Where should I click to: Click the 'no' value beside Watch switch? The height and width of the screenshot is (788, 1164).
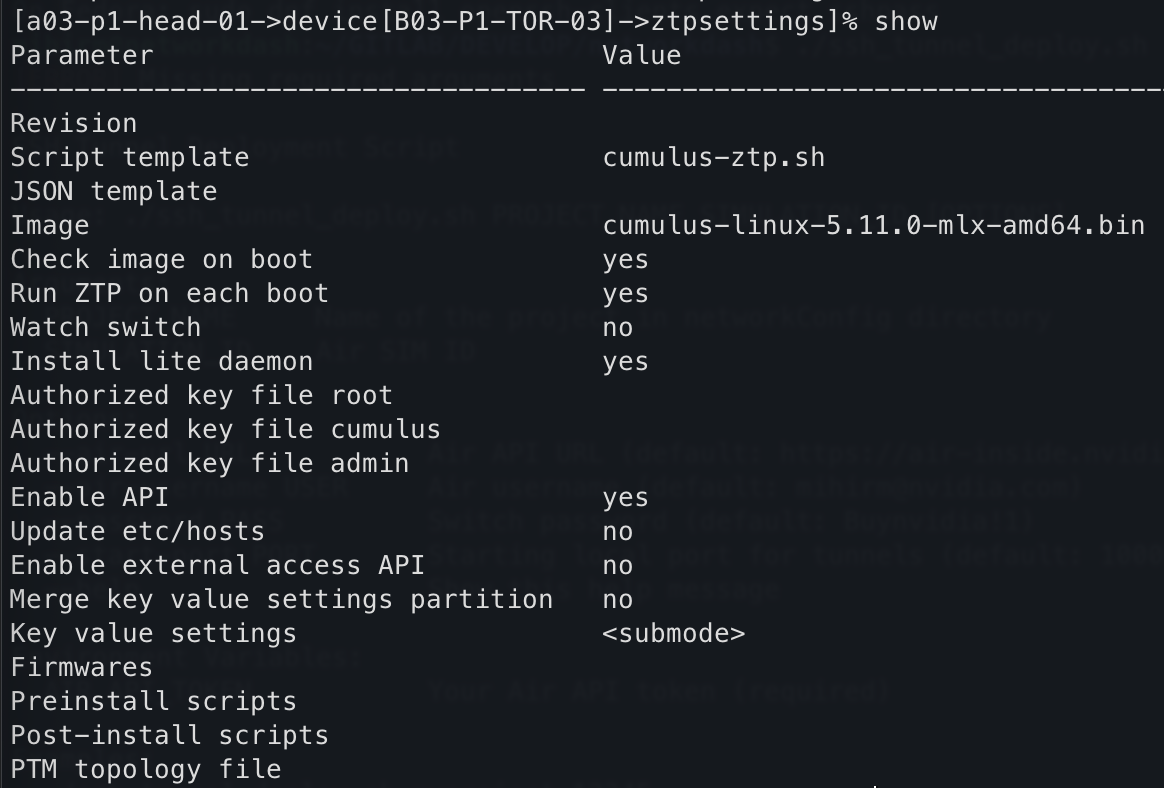pos(618,327)
